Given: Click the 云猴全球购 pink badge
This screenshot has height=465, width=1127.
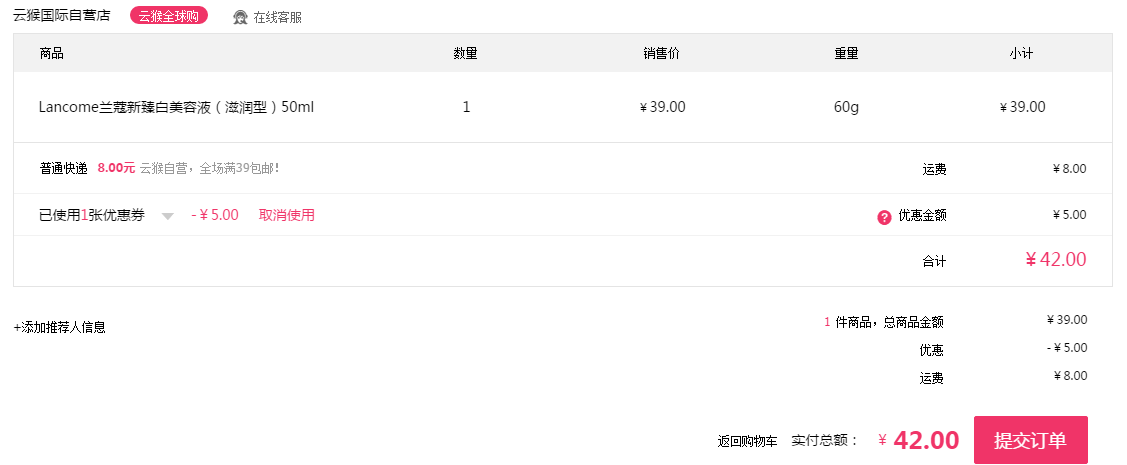Looking at the screenshot, I should pos(169,16).
